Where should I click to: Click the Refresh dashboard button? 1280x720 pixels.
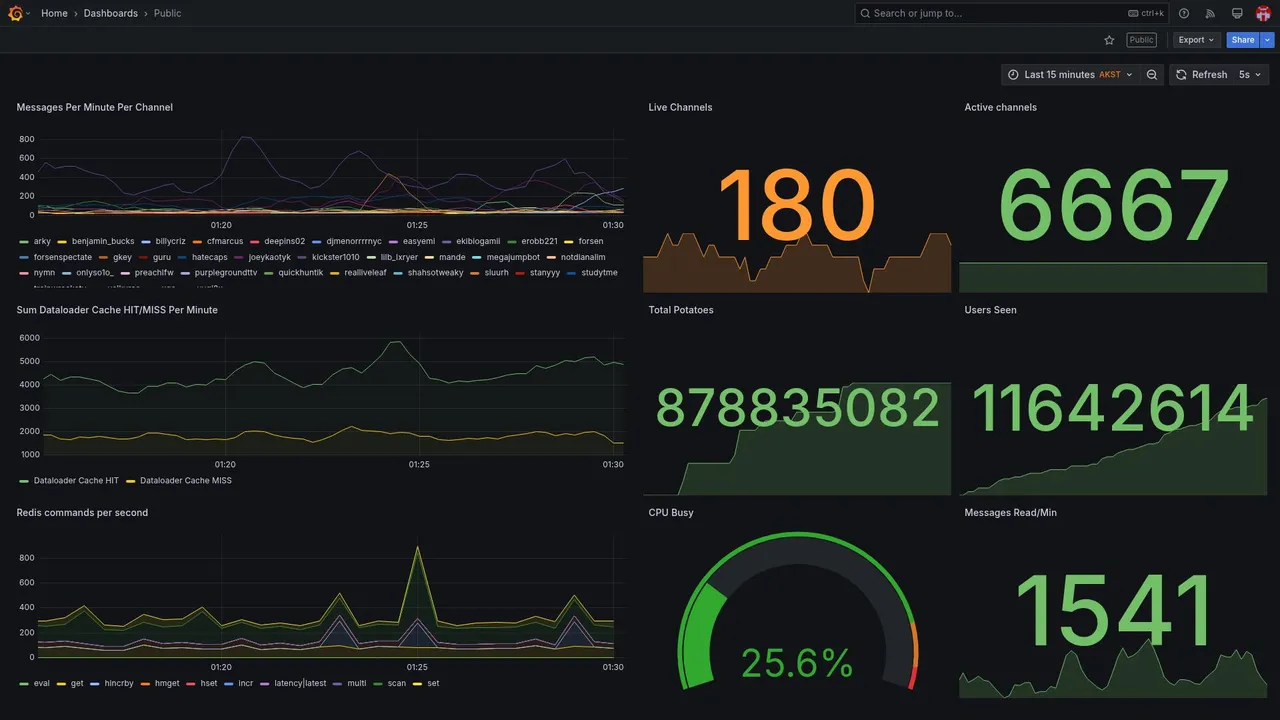tap(1201, 75)
